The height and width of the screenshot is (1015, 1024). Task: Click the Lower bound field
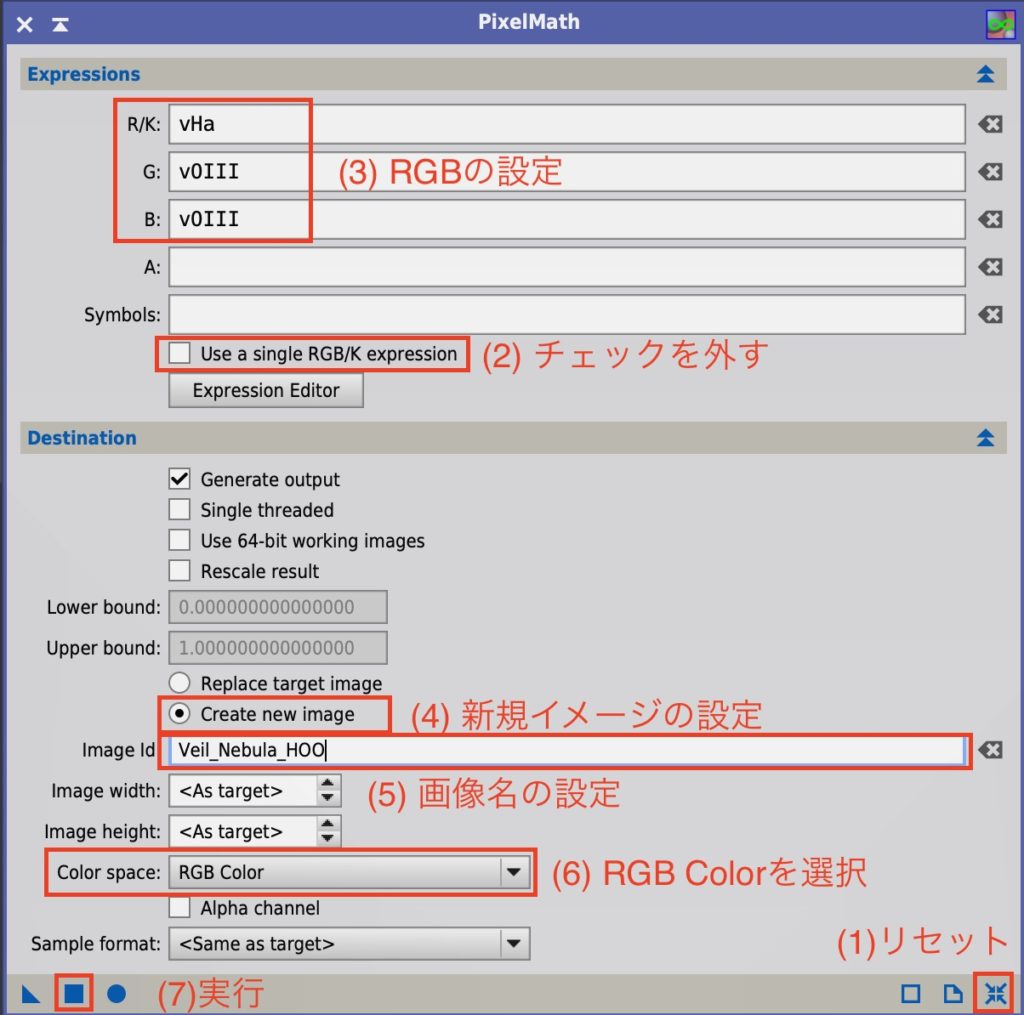(x=278, y=607)
